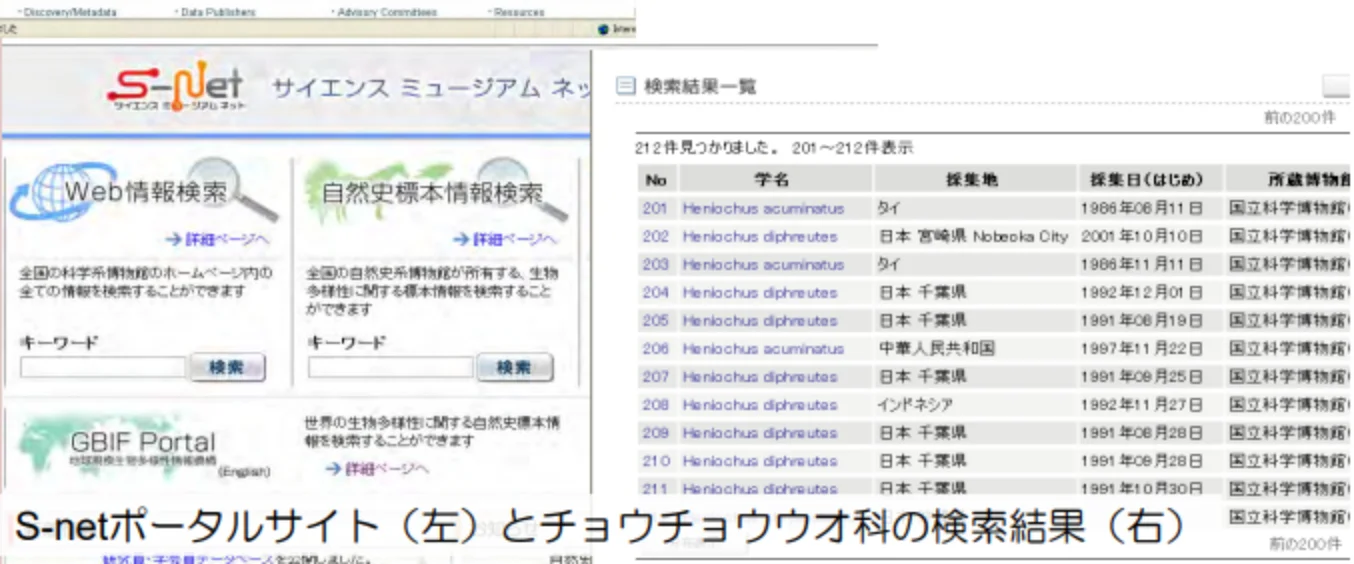The height and width of the screenshot is (564, 1354).
Task: Open record number 206
Action: (655, 349)
